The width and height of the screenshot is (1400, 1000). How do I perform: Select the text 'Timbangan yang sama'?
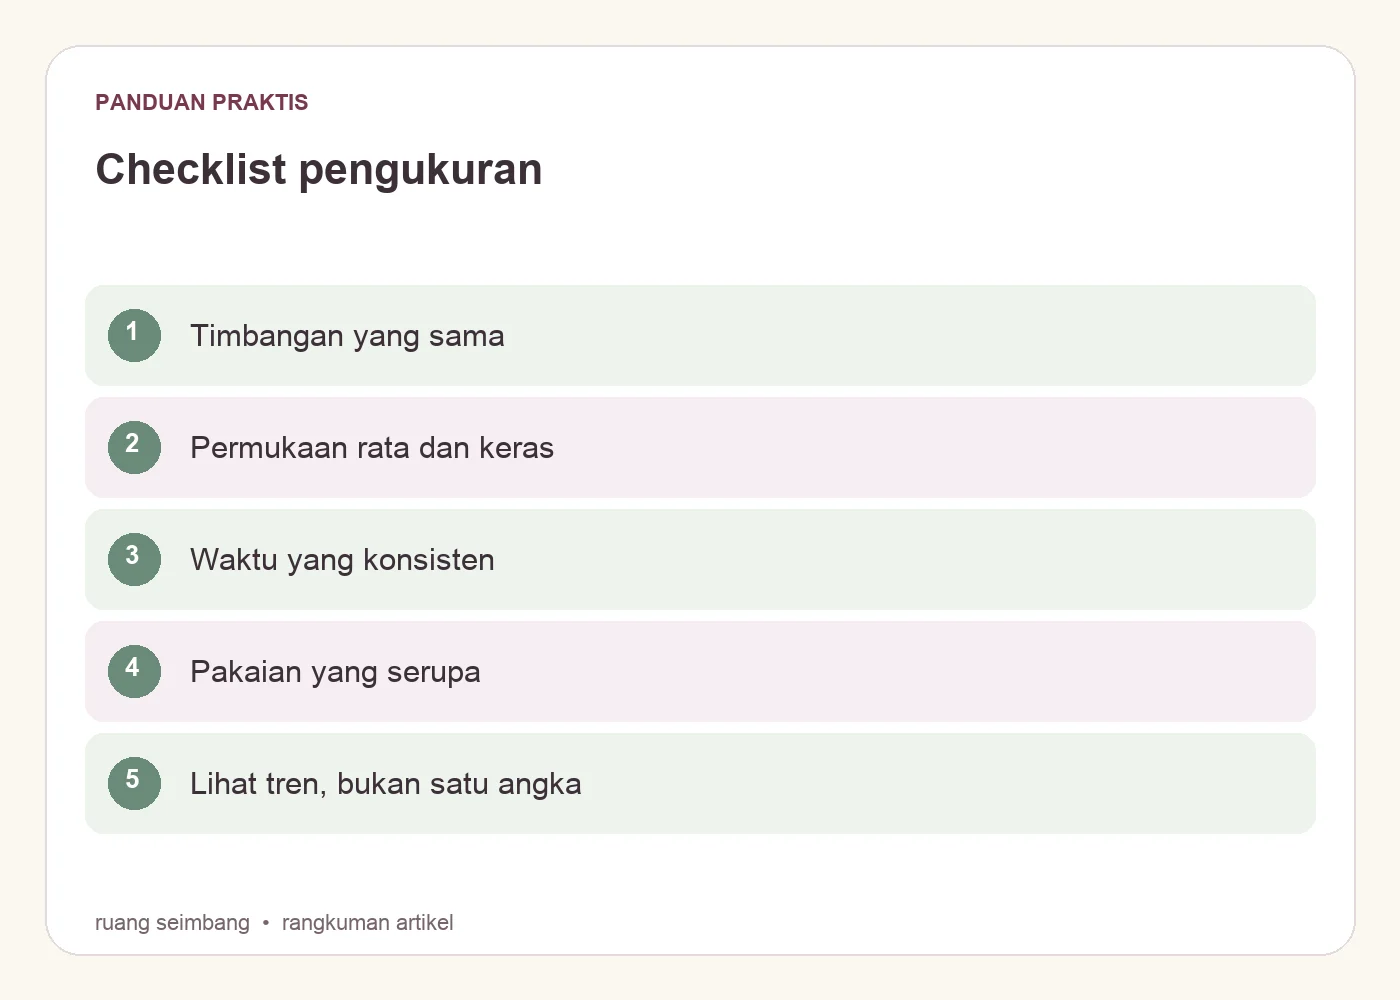(347, 336)
